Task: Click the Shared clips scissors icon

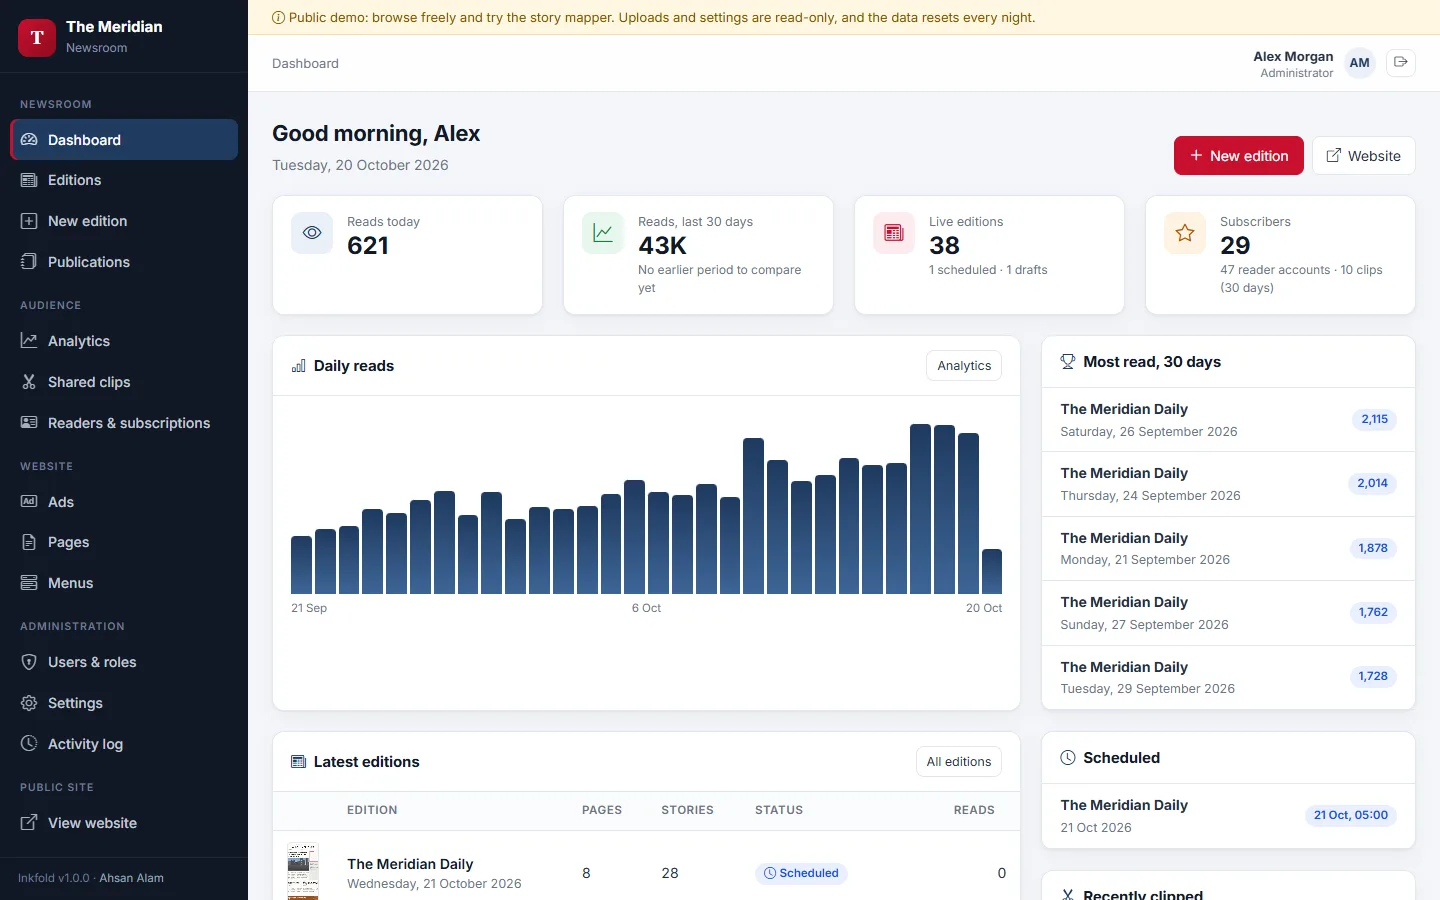Action: tap(29, 382)
